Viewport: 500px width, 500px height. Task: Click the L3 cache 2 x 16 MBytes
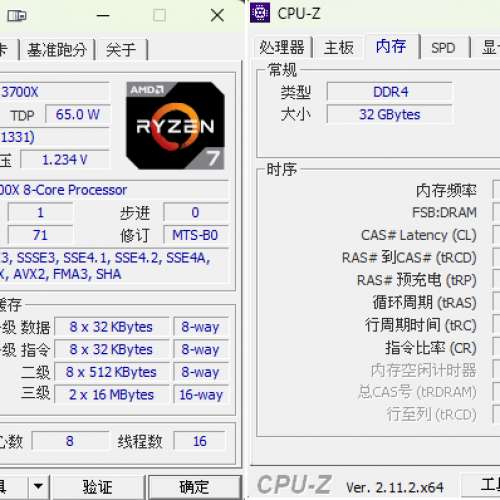(x=111, y=395)
